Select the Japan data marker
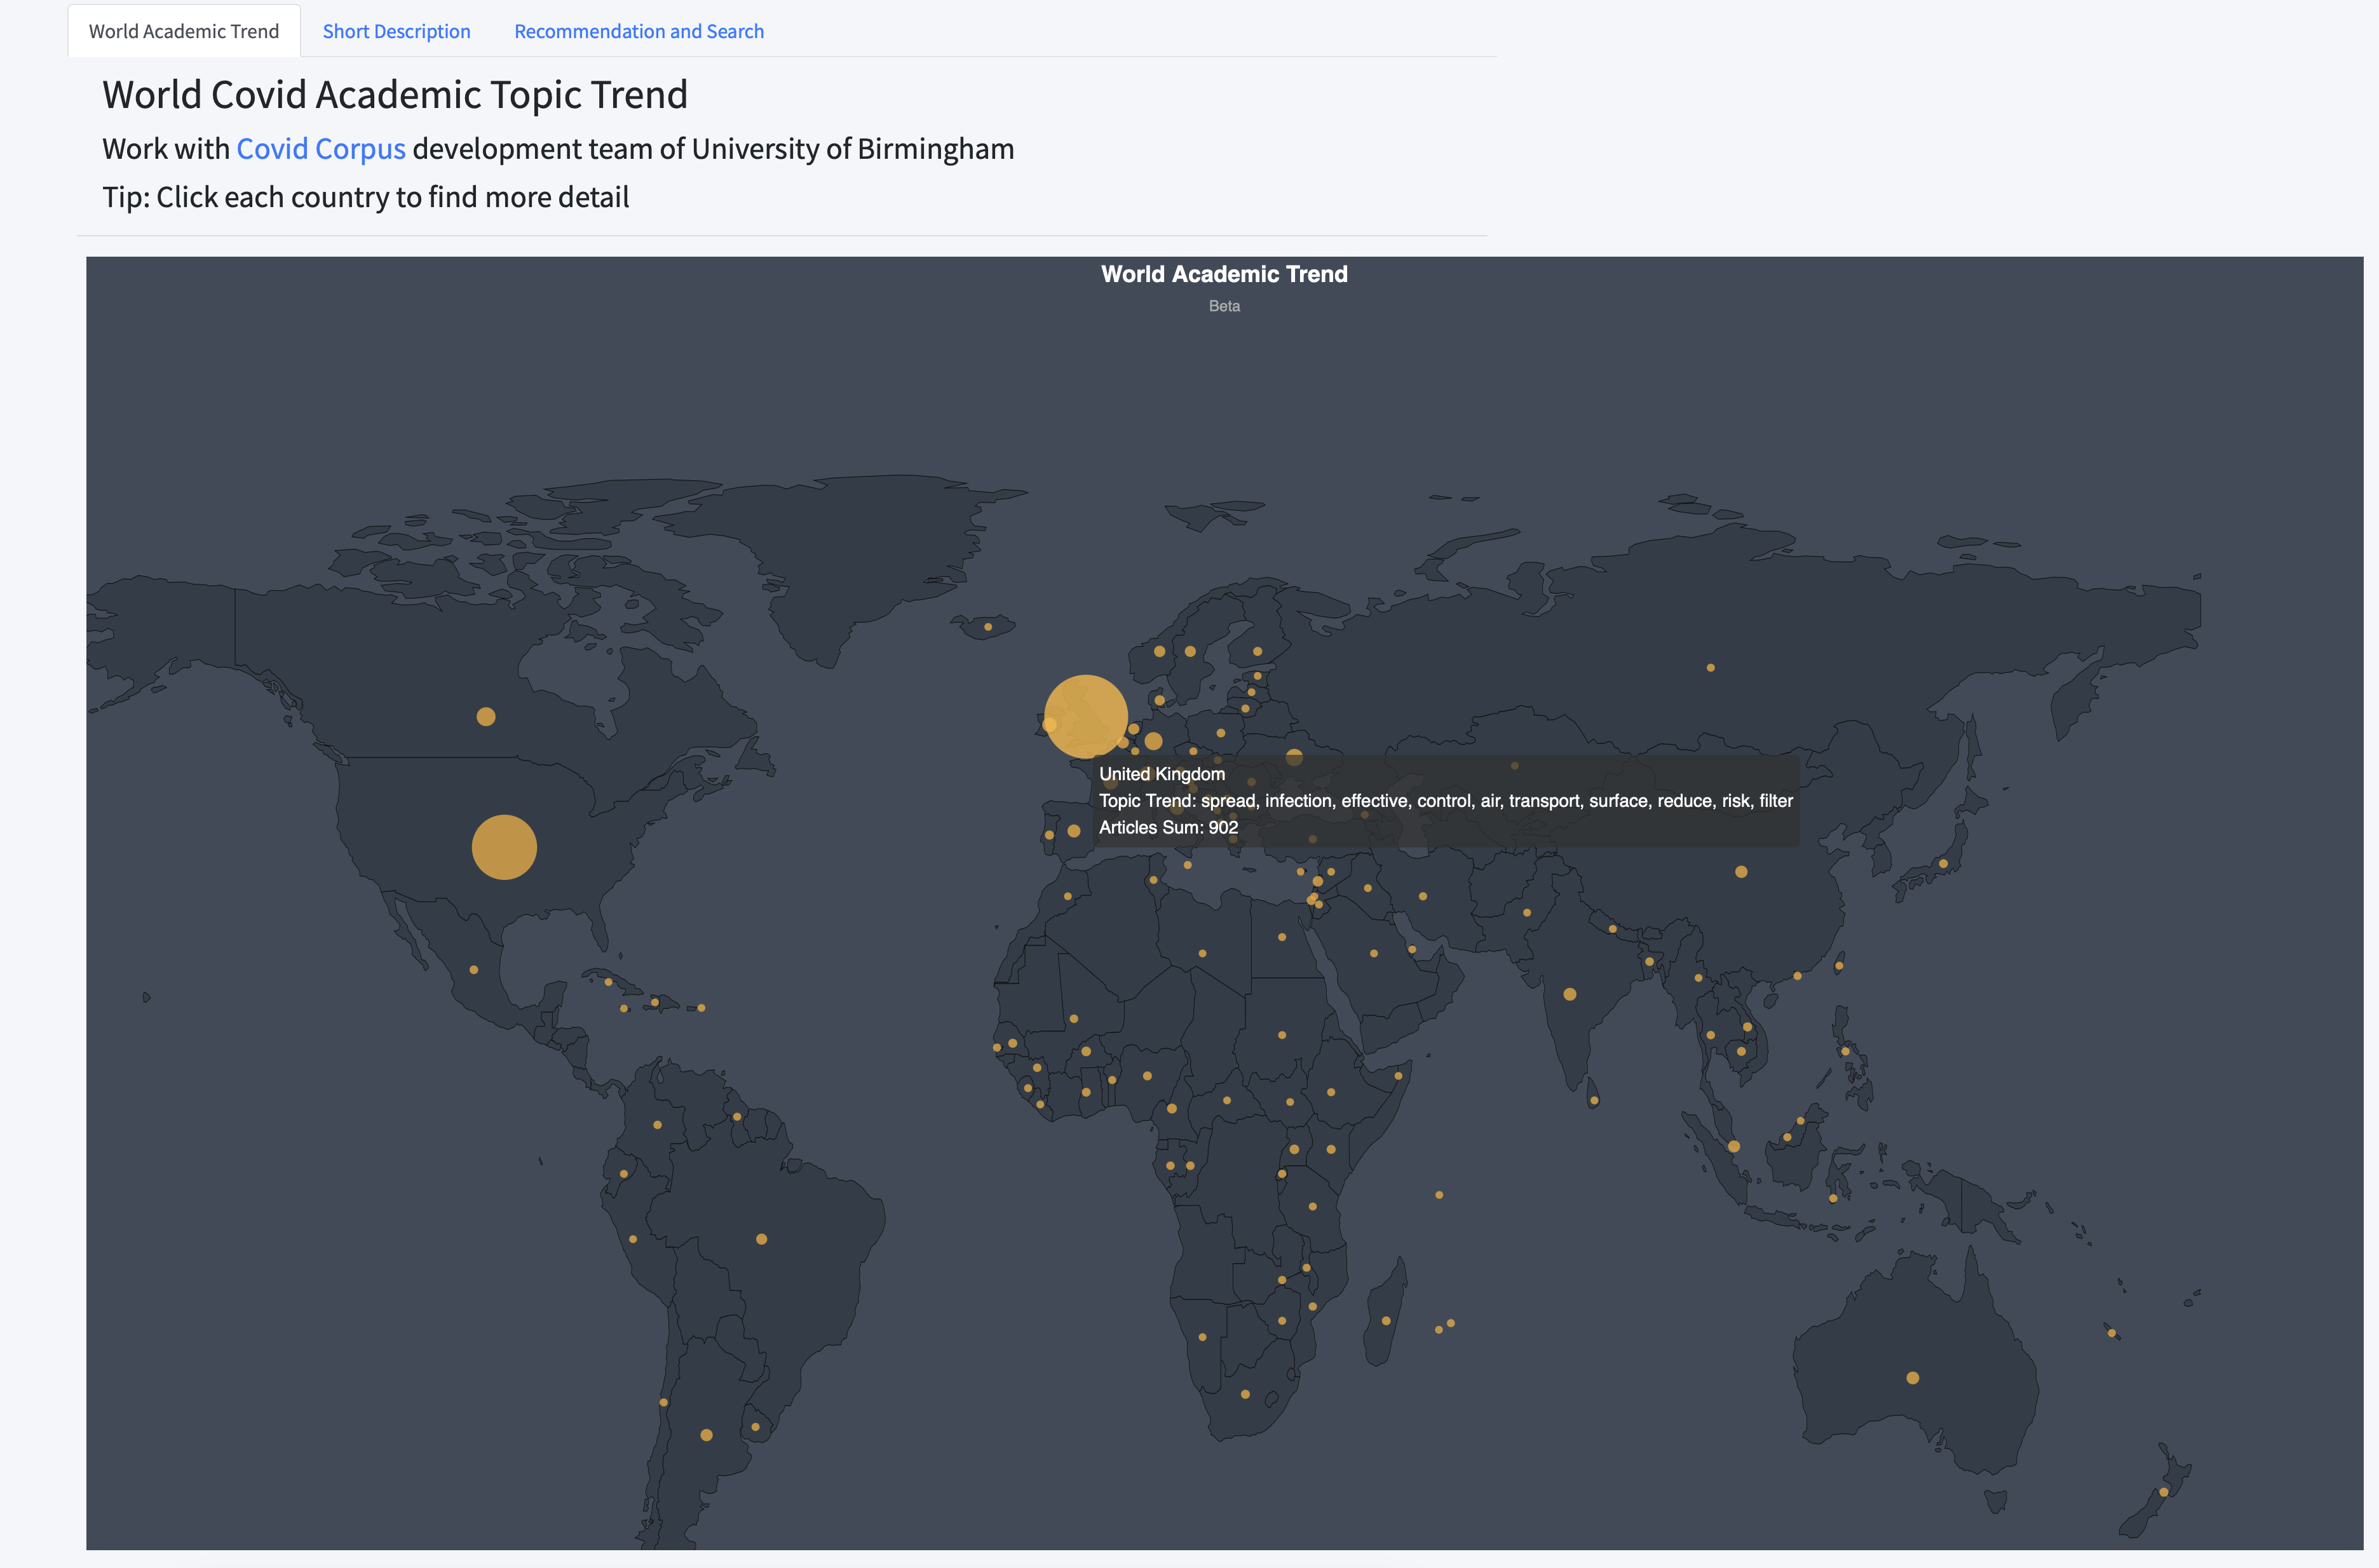This screenshot has width=2379, height=1568. [x=1943, y=864]
